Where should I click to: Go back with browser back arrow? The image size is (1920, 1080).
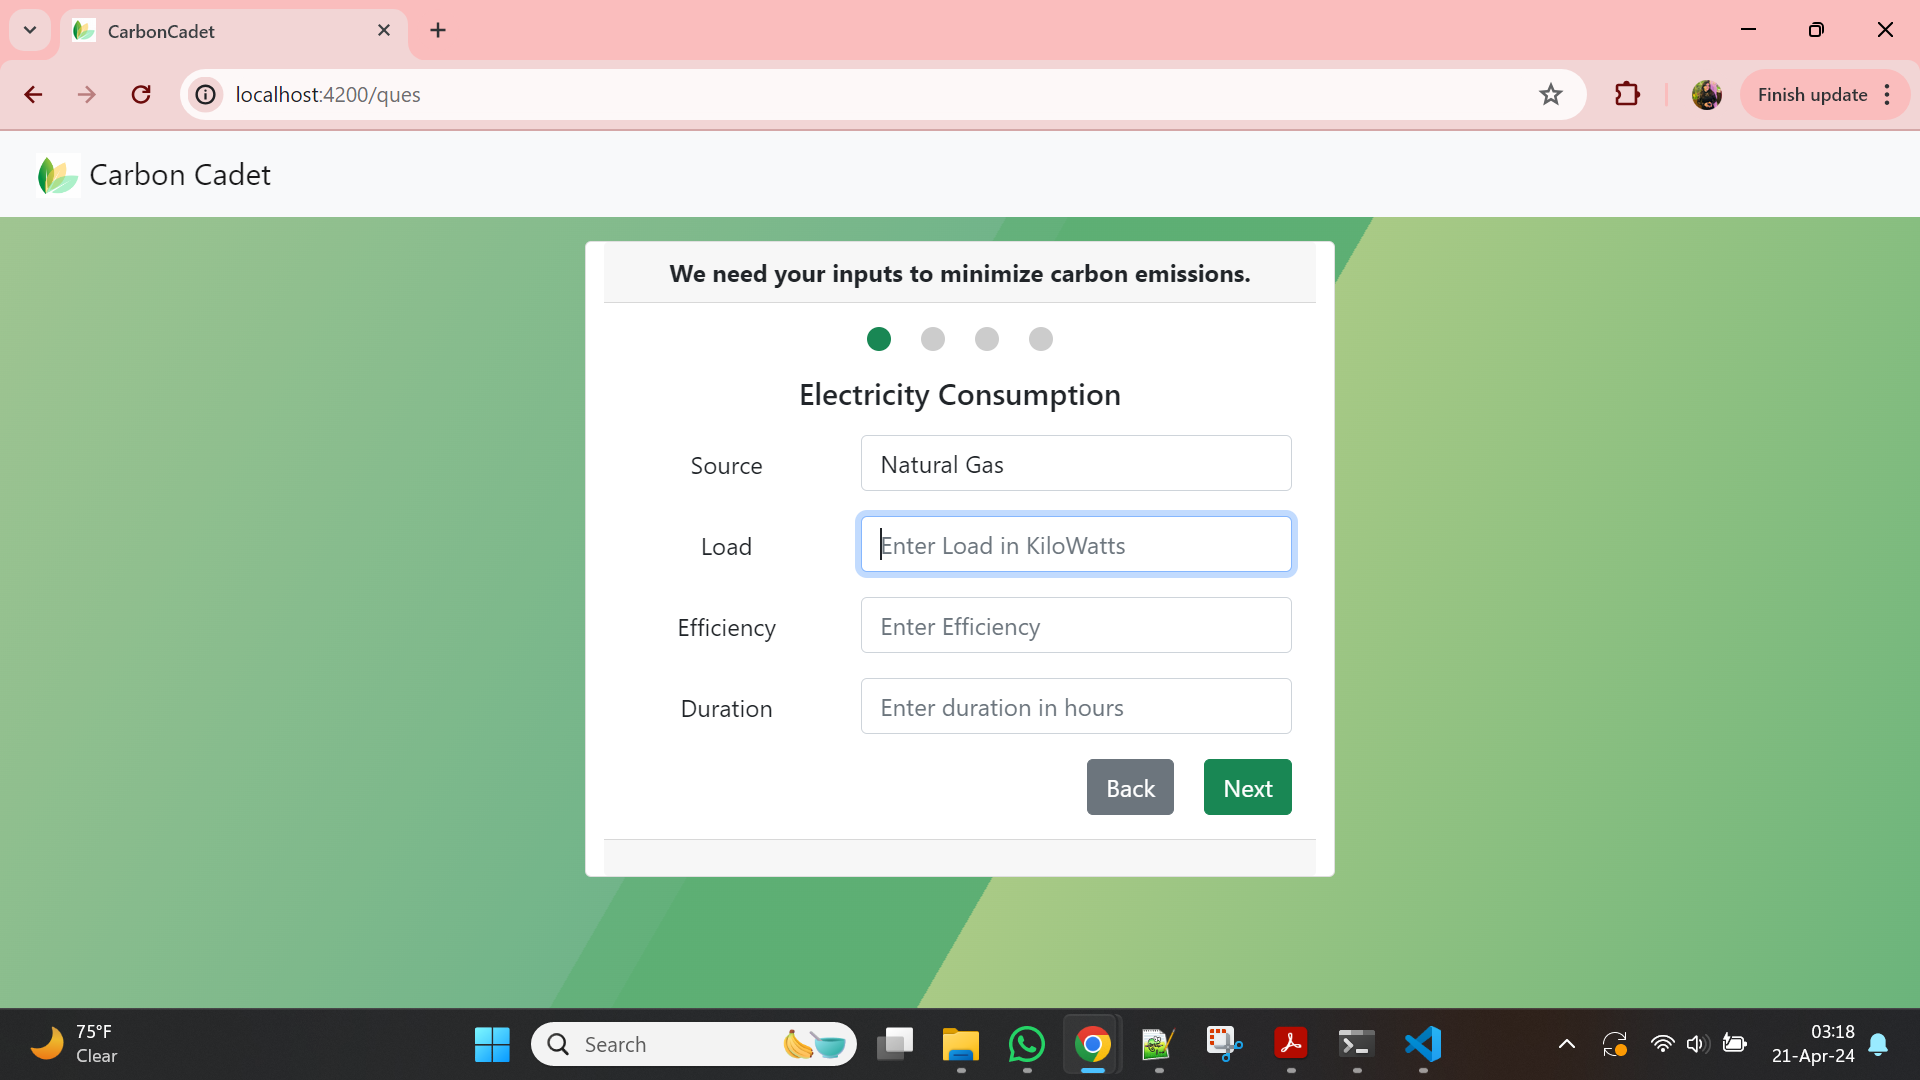pyautogui.click(x=33, y=94)
